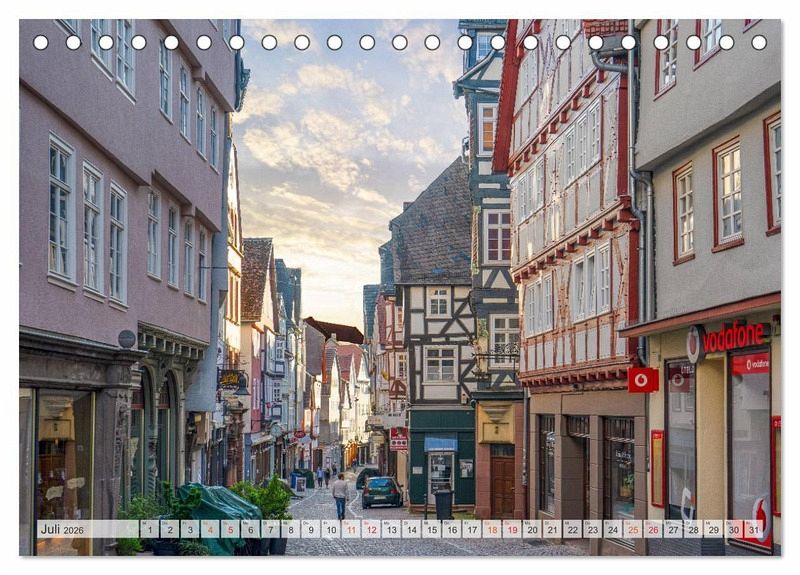Select day 26 in the calendar strip
800x575 pixels.
point(653,530)
